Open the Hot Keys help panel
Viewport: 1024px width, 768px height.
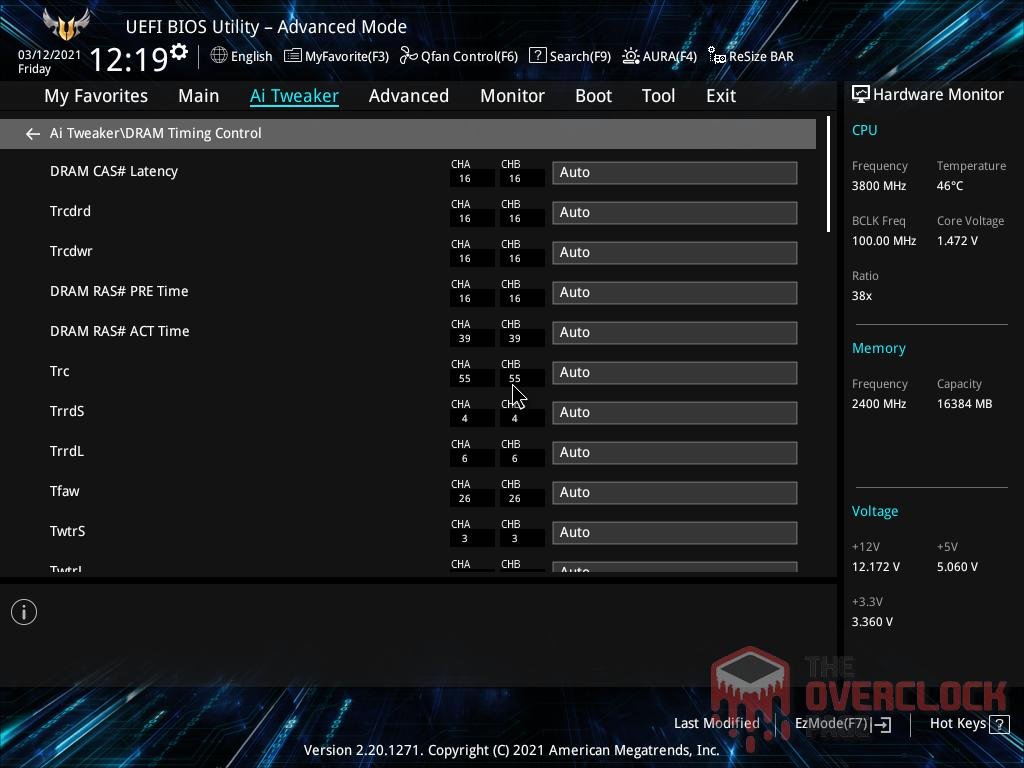click(x=957, y=723)
